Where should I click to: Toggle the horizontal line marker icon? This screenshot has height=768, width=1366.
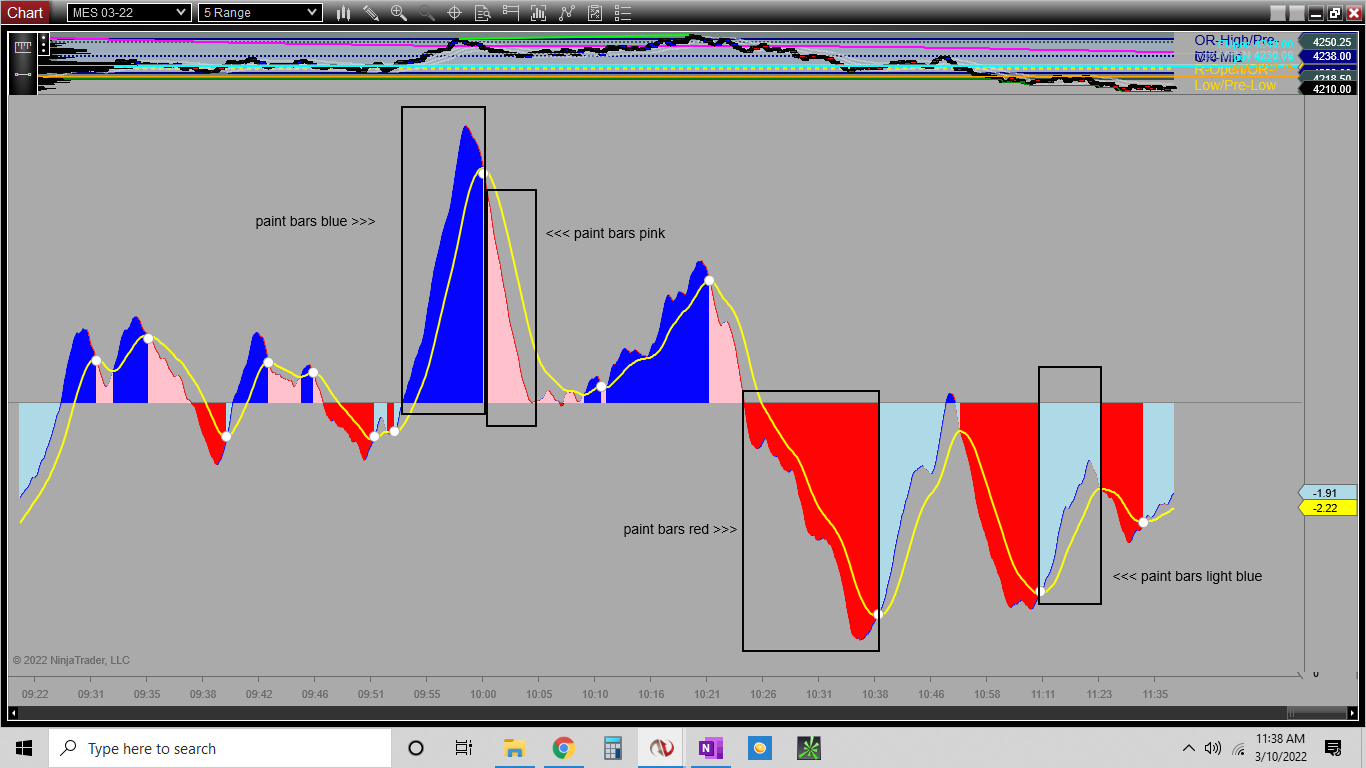click(x=23, y=74)
